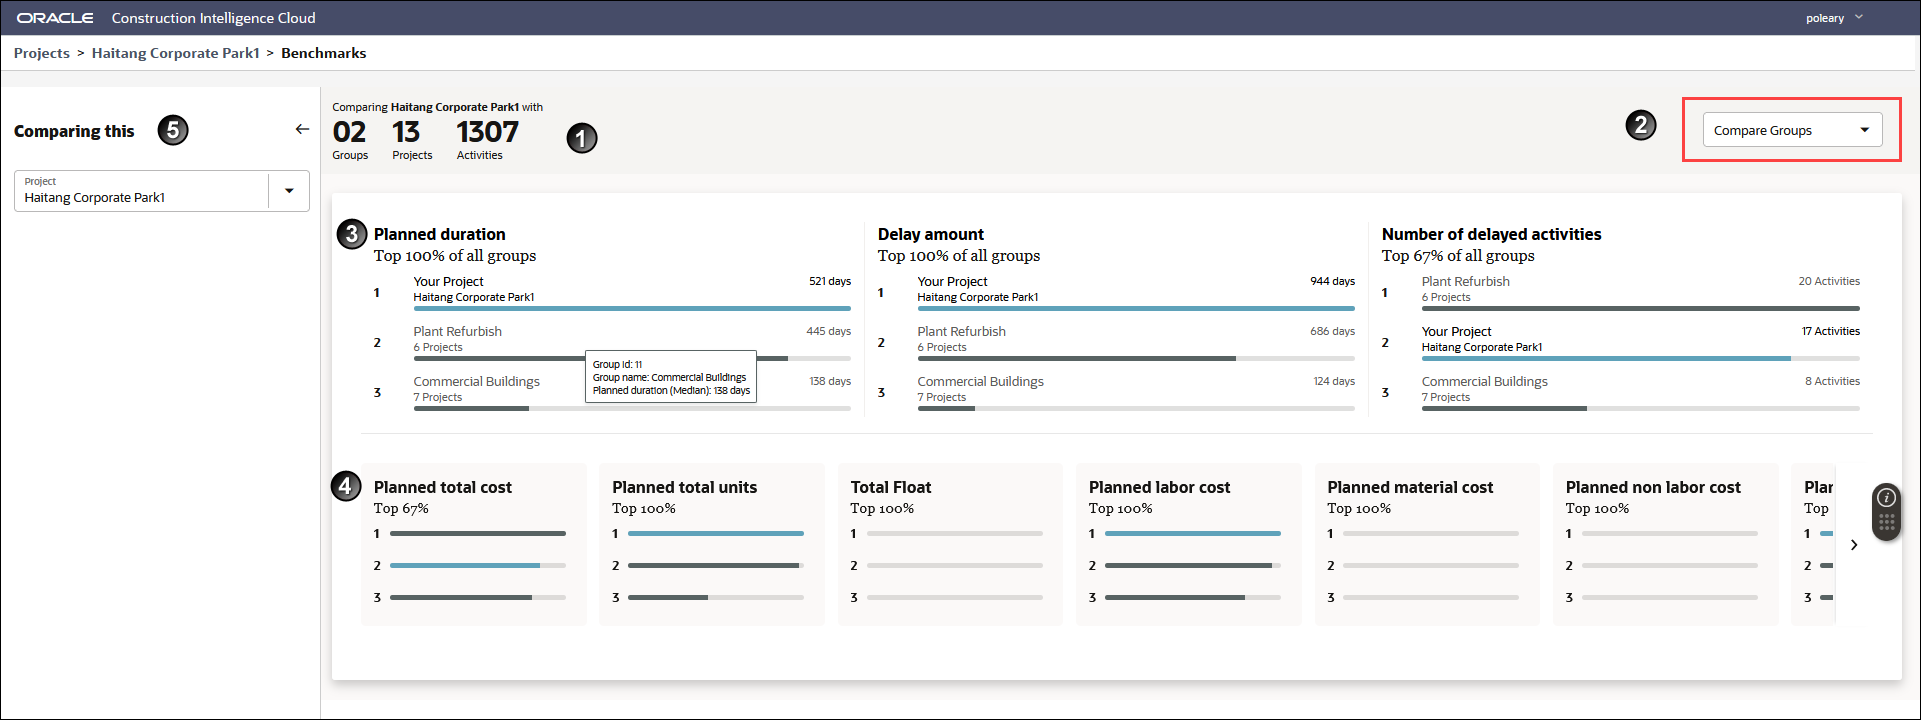1921x720 pixels.
Task: Open the Planned non labor cost card
Action: pos(1666,544)
